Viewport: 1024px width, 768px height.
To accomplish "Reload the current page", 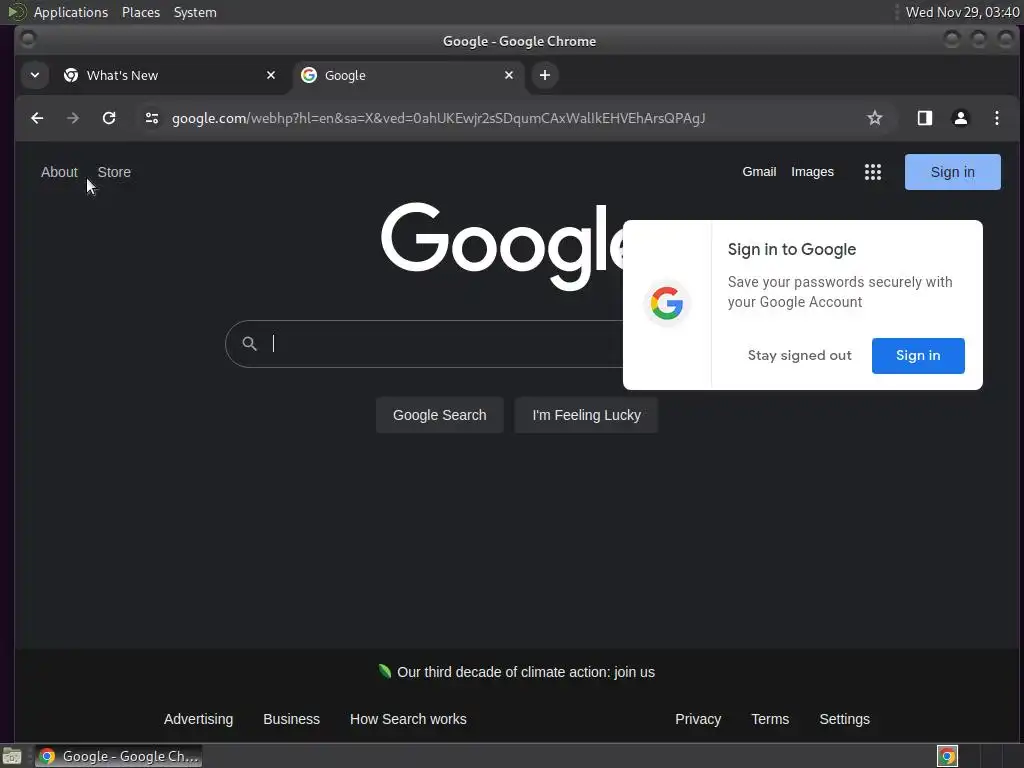I will coord(109,118).
